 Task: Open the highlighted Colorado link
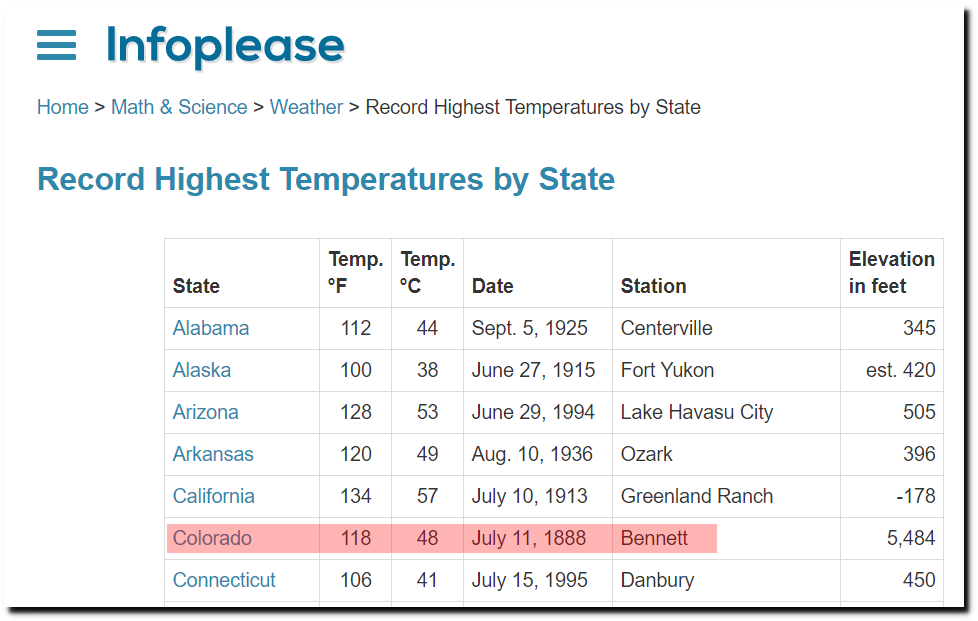point(212,538)
